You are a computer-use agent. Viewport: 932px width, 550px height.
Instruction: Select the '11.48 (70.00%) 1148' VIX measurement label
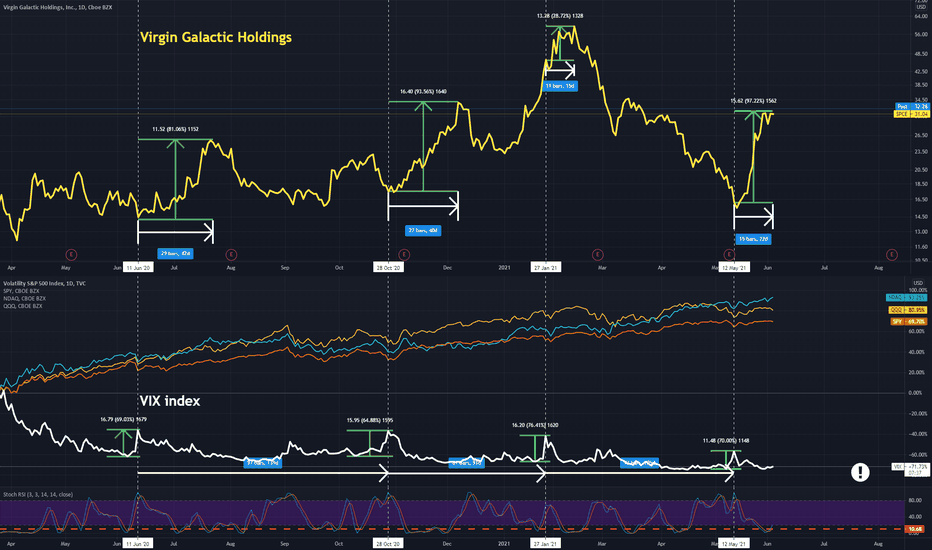pyautogui.click(x=726, y=441)
